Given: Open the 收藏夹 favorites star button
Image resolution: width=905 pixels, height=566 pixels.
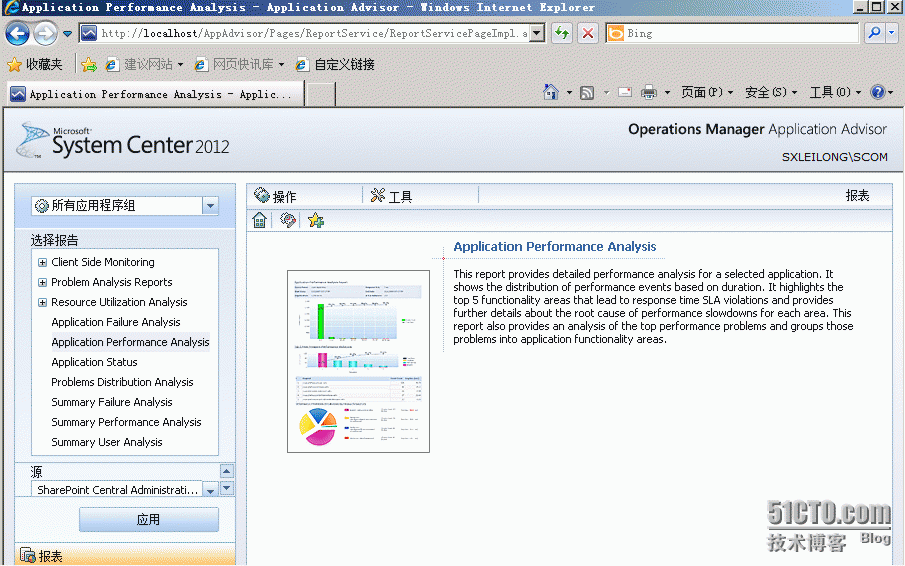Looking at the screenshot, I should [x=35, y=65].
